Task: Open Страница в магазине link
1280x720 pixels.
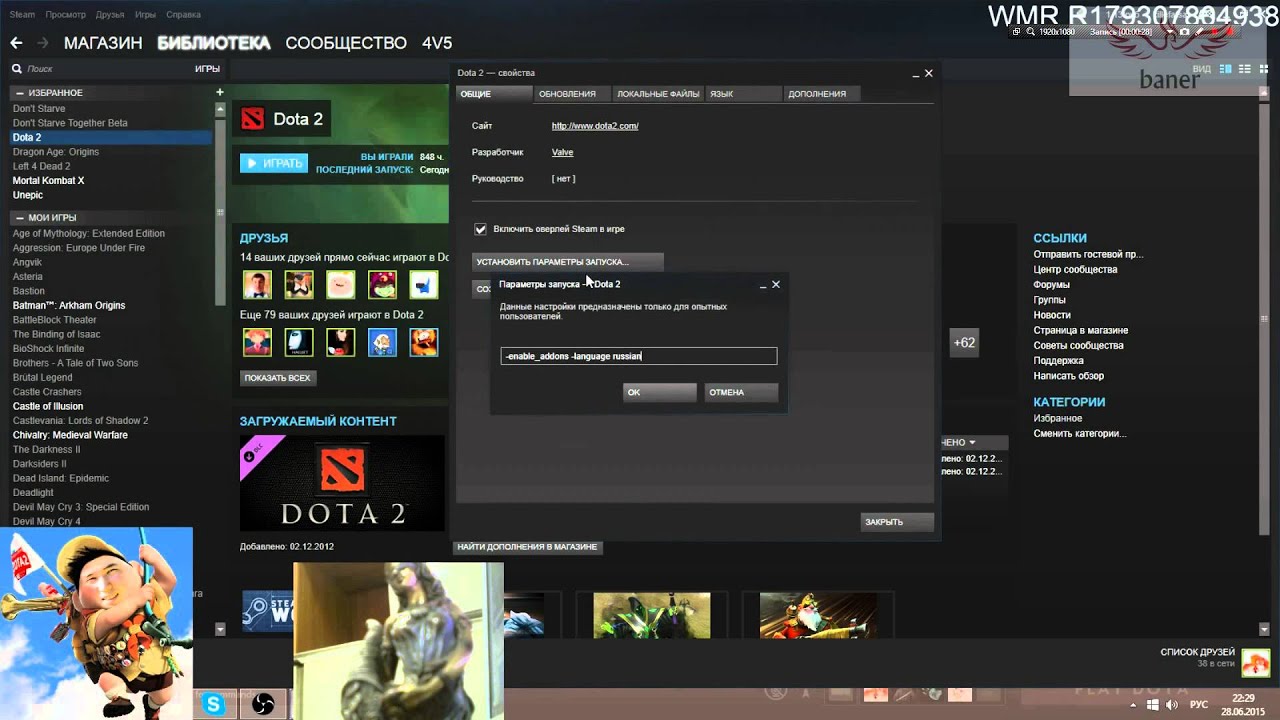Action: pos(1080,330)
